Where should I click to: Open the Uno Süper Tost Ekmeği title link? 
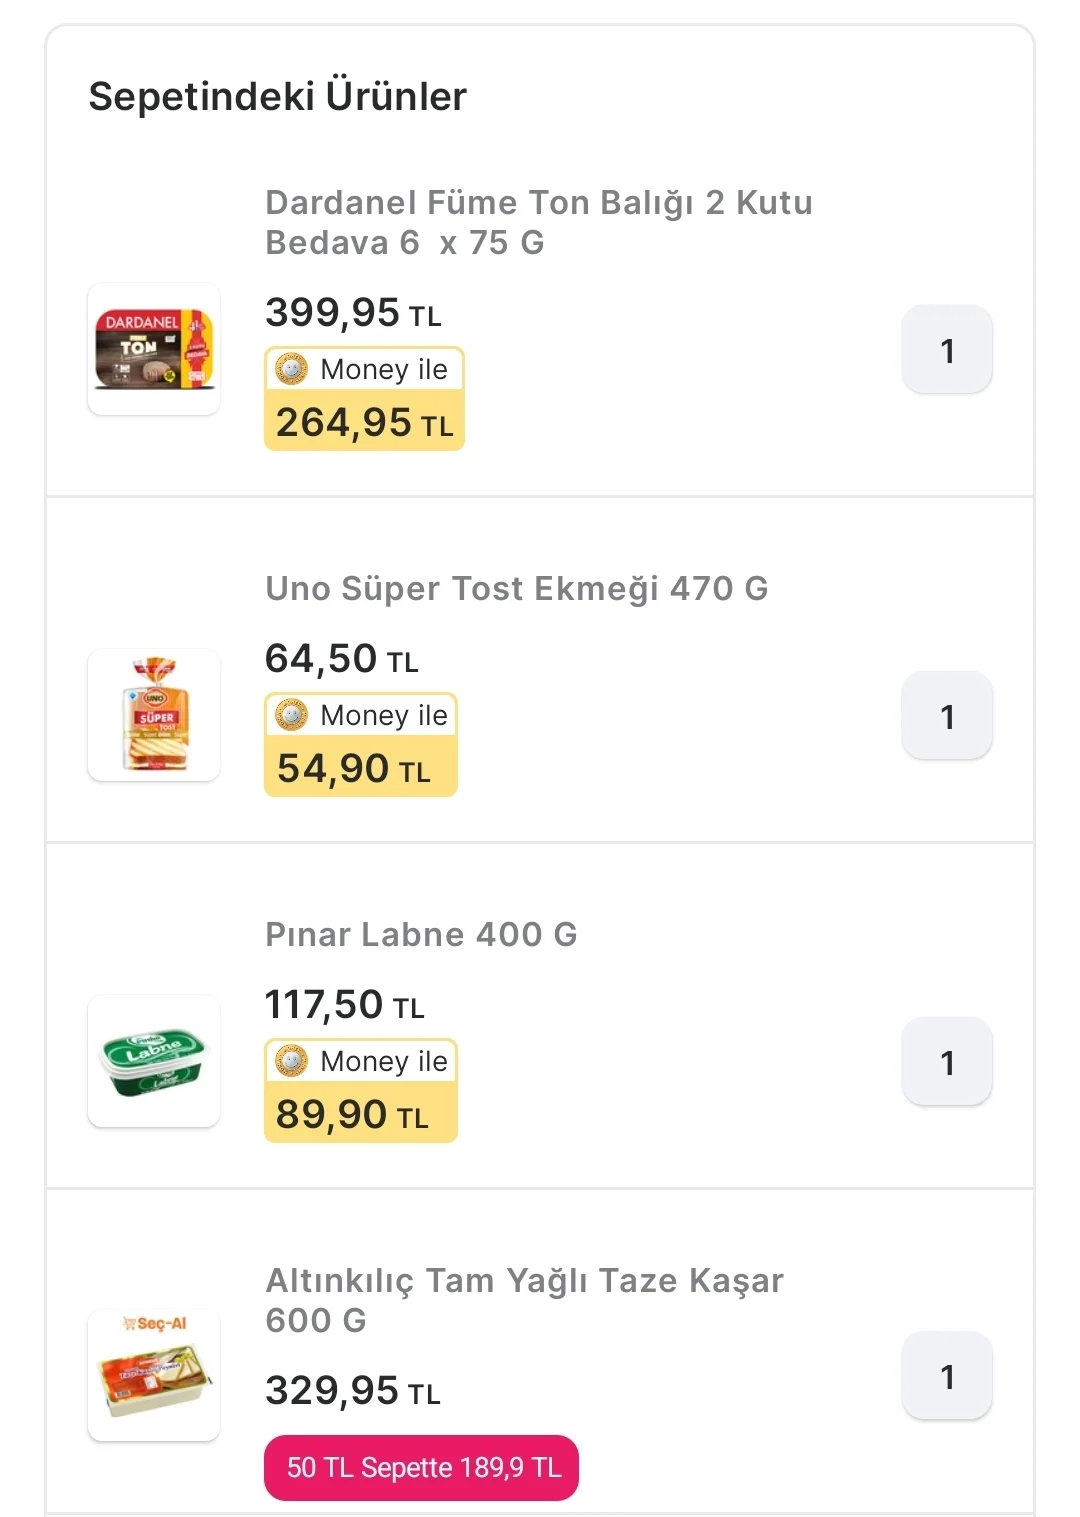pyautogui.click(x=516, y=588)
